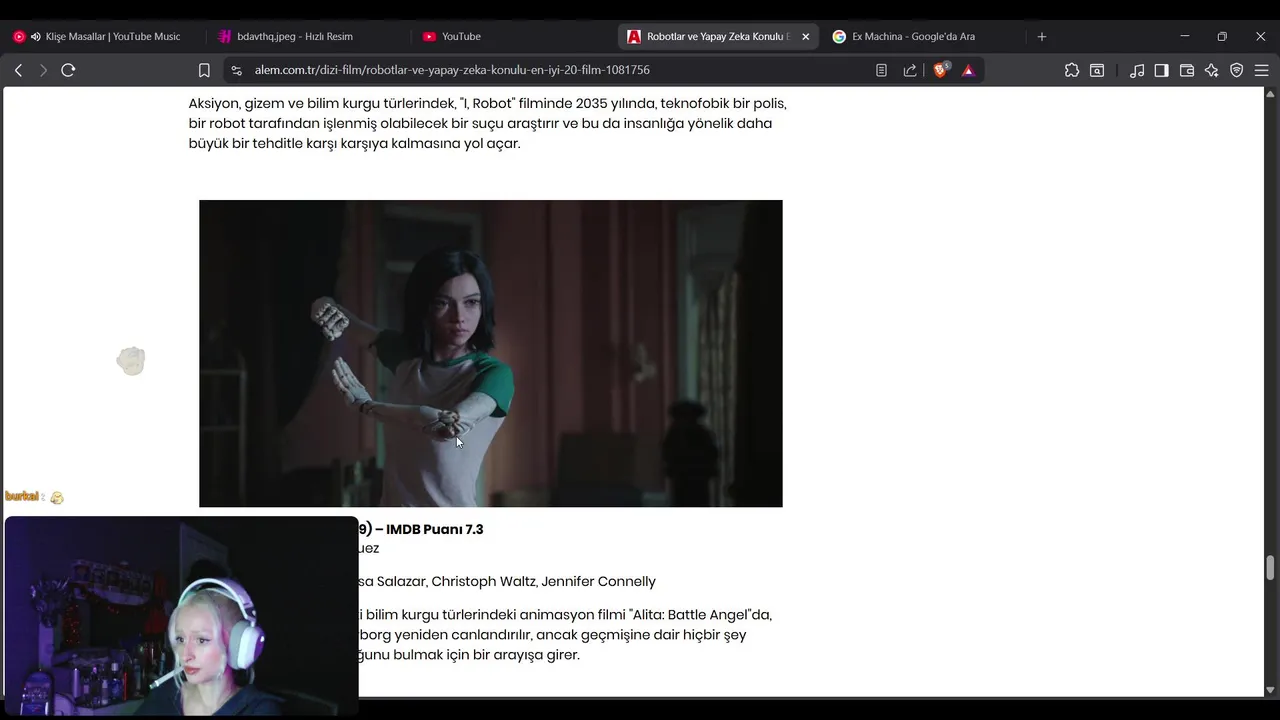
Task: Open media control music note icon
Action: (1137, 70)
